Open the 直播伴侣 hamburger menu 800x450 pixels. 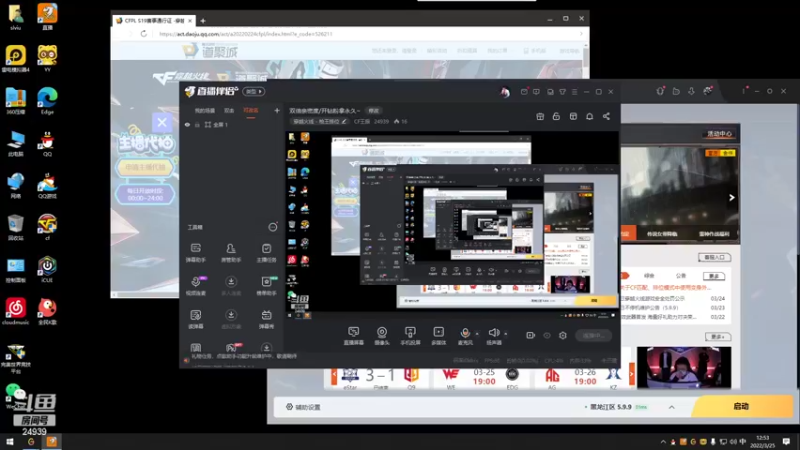(x=574, y=92)
